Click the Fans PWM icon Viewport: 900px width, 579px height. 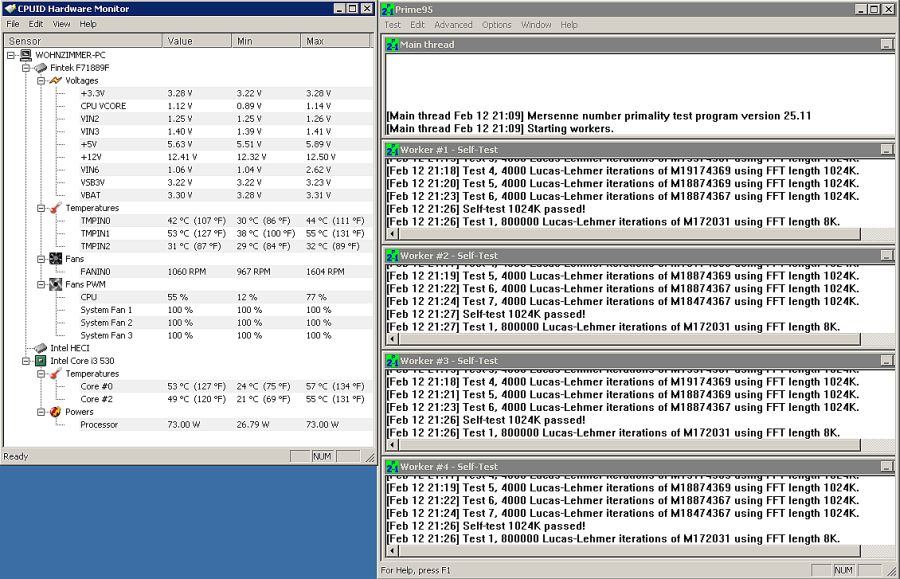[56, 284]
